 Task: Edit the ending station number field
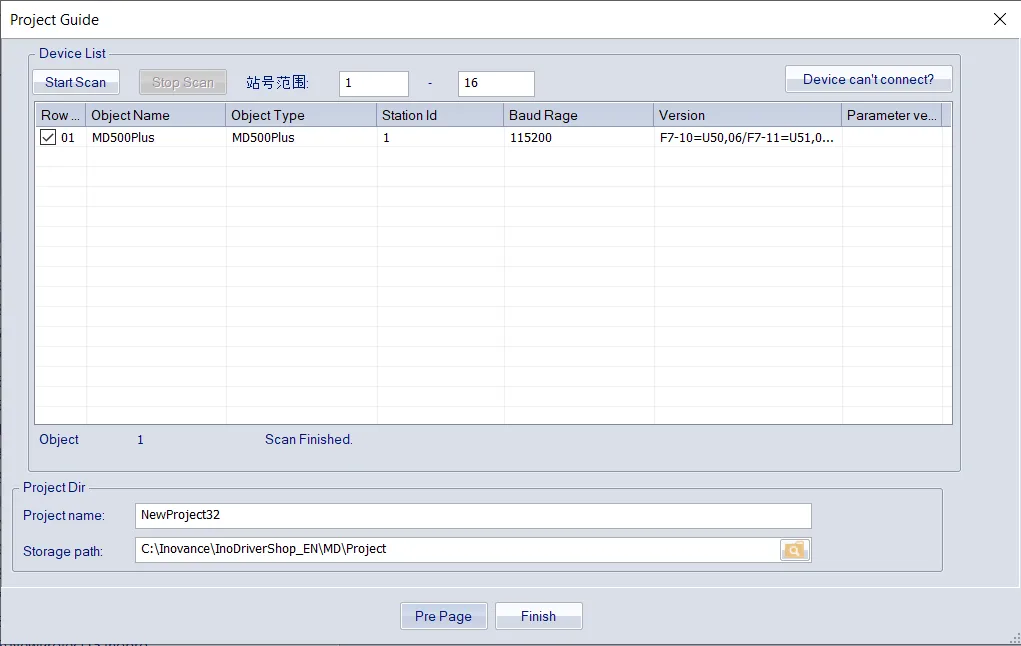(495, 84)
